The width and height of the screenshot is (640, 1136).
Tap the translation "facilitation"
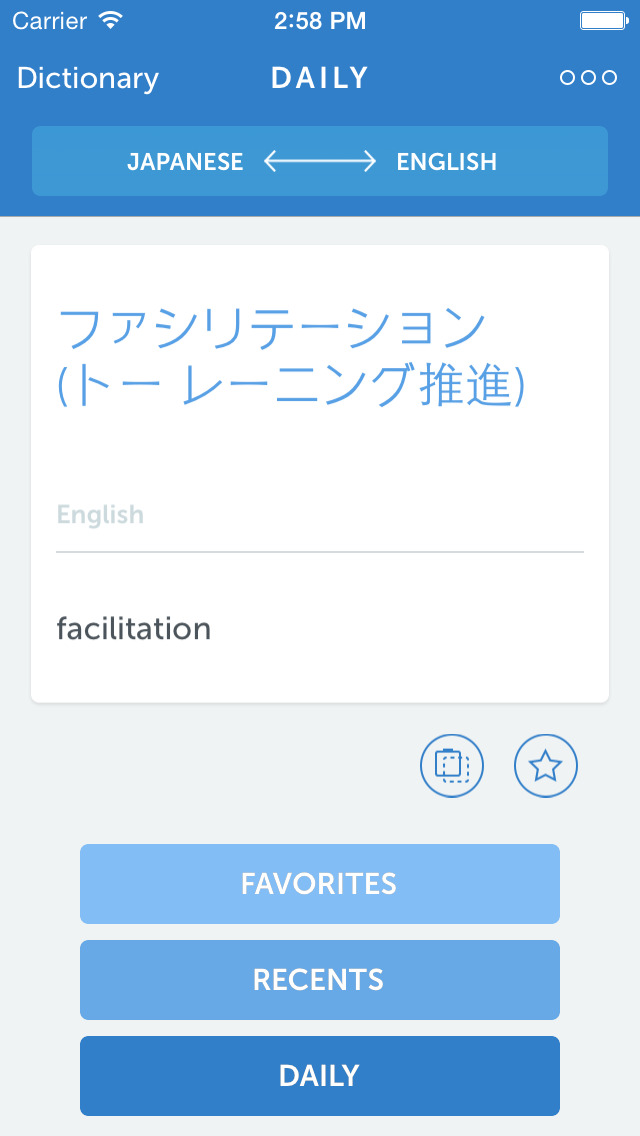[134, 629]
